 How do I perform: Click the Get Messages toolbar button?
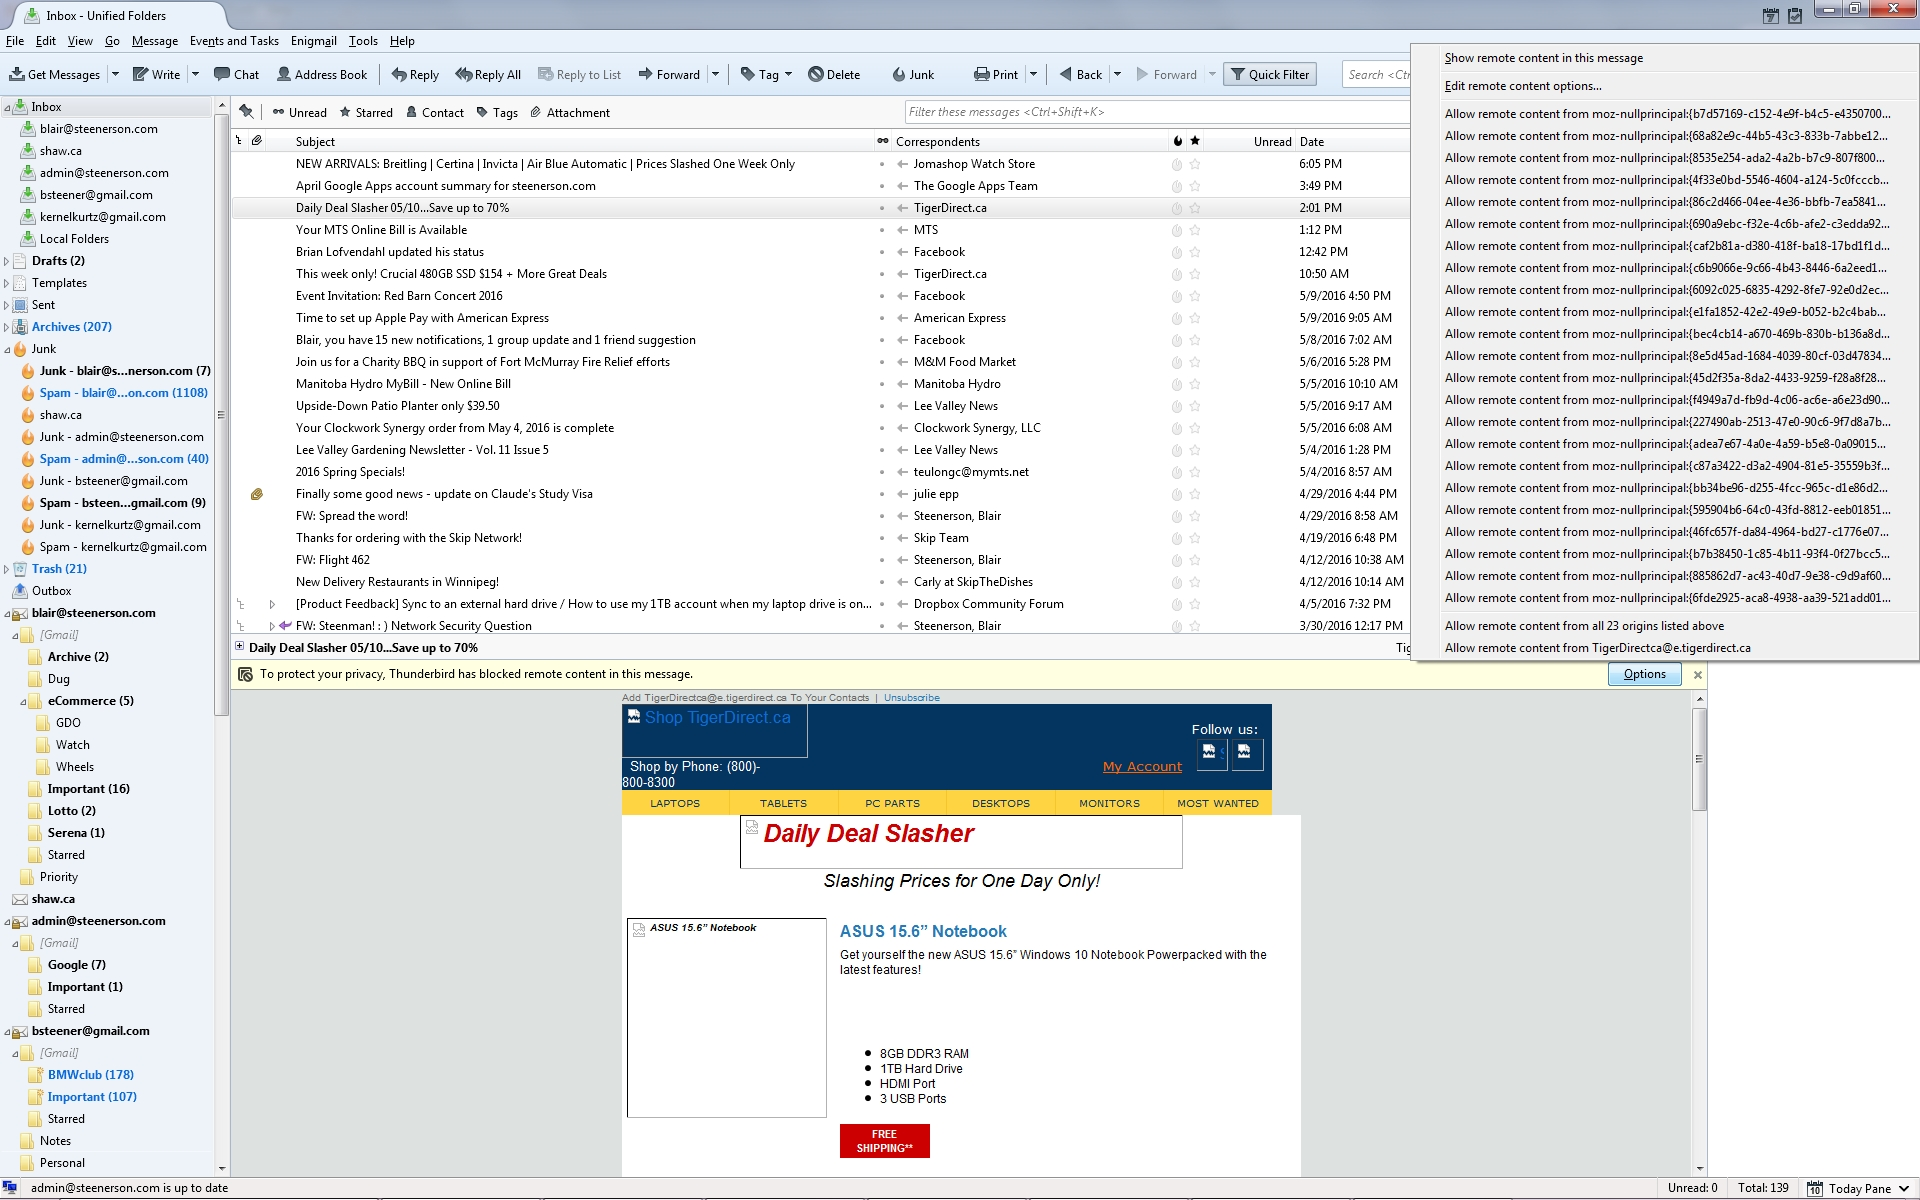55,74
